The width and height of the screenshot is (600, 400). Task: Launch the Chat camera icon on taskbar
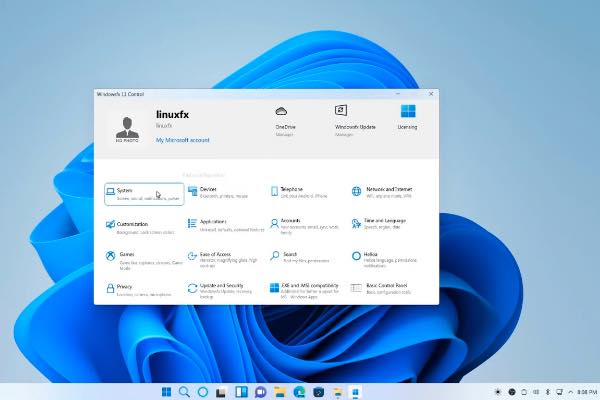[x=261, y=392]
